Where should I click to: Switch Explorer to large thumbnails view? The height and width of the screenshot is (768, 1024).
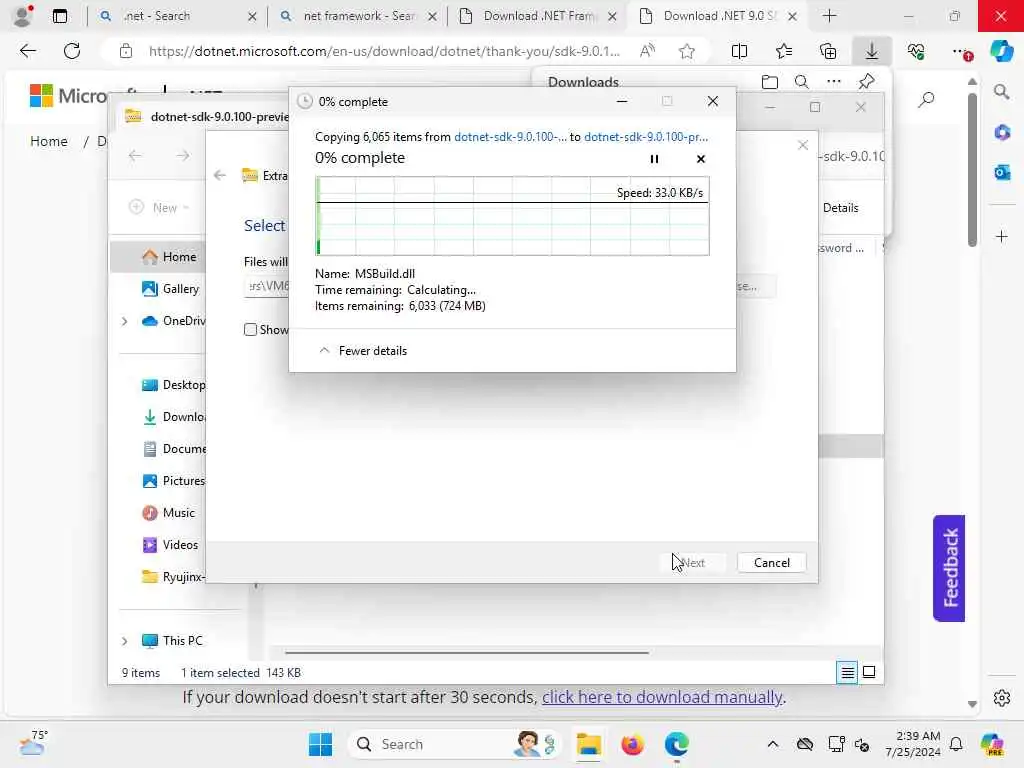pyautogui.click(x=869, y=672)
